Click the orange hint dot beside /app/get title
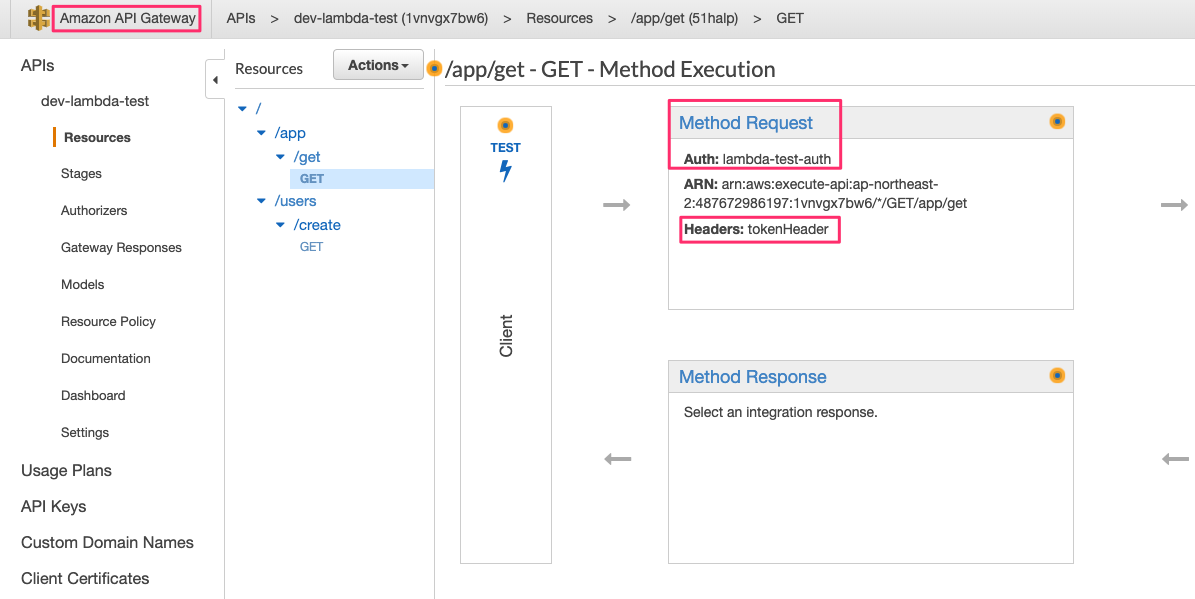This screenshot has height=599, width=1195. tap(434, 69)
